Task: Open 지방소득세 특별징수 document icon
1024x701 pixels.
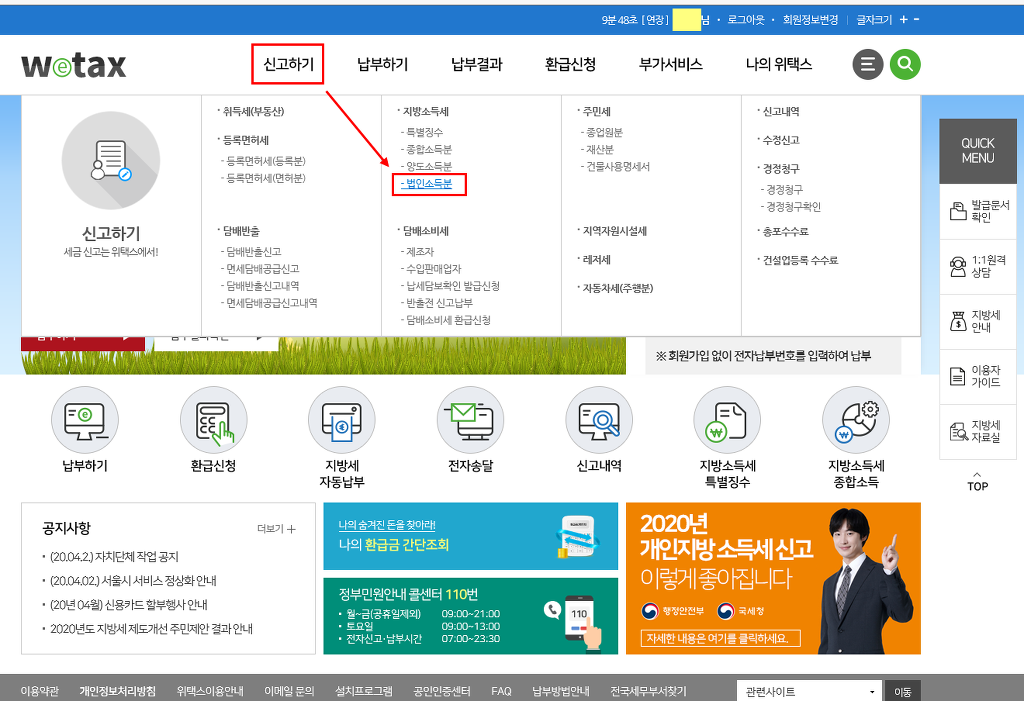Action: (x=728, y=420)
